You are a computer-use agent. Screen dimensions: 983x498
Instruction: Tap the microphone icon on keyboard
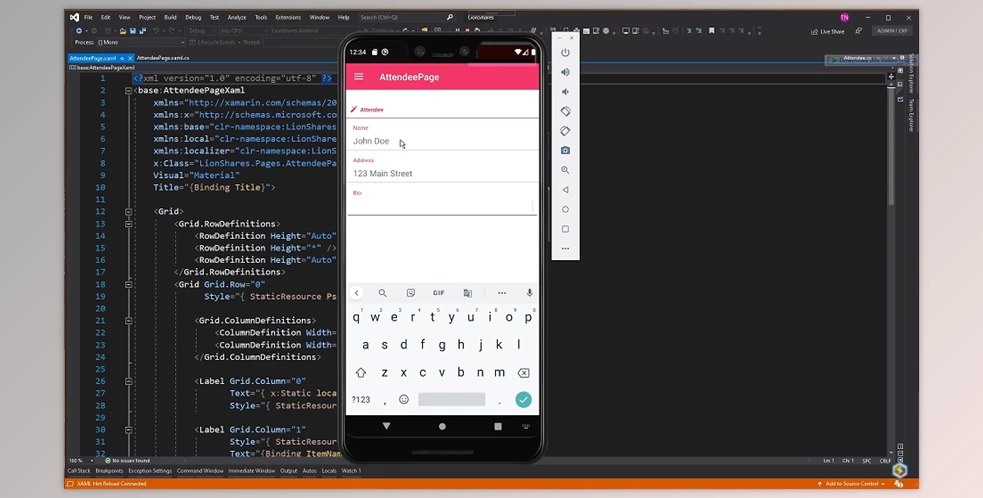click(529, 293)
